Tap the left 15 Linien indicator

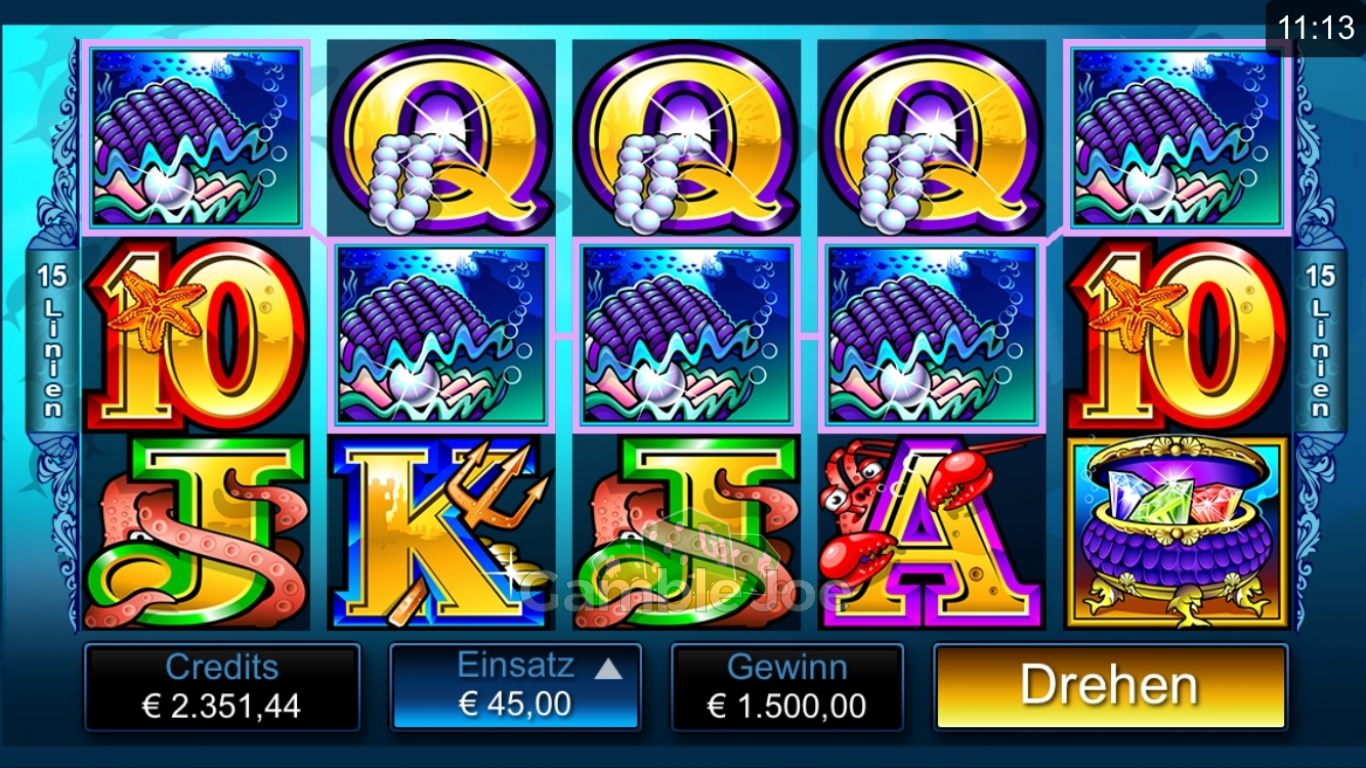51,341
